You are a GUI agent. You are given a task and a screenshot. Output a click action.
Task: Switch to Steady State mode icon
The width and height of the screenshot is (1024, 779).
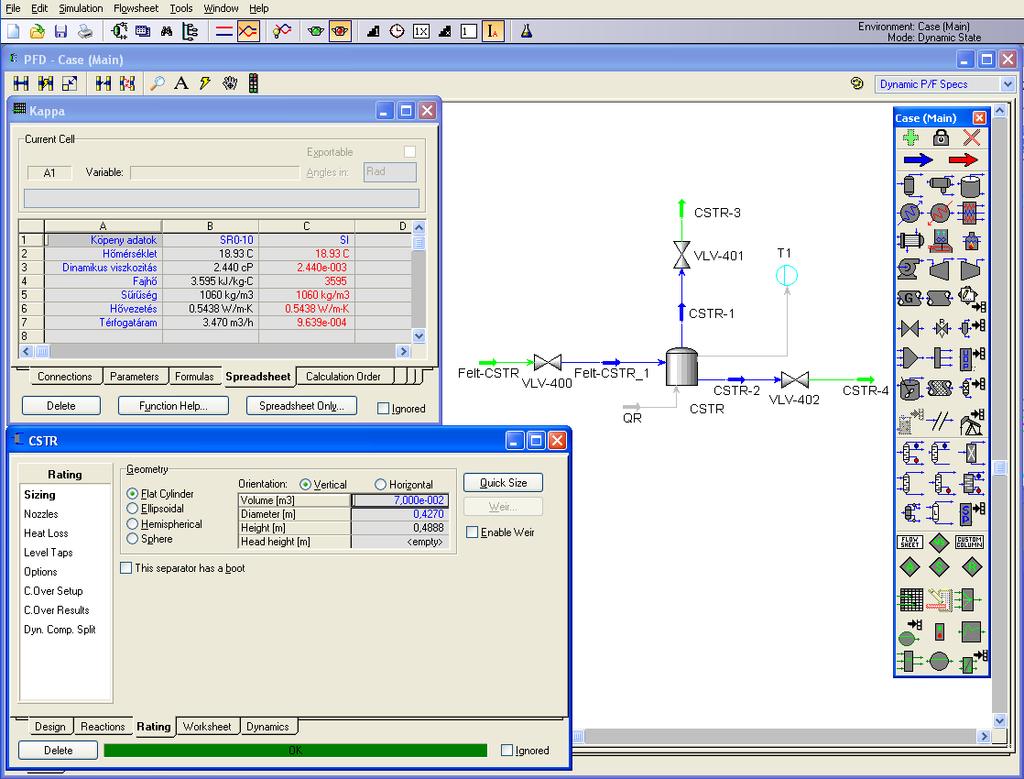click(224, 31)
